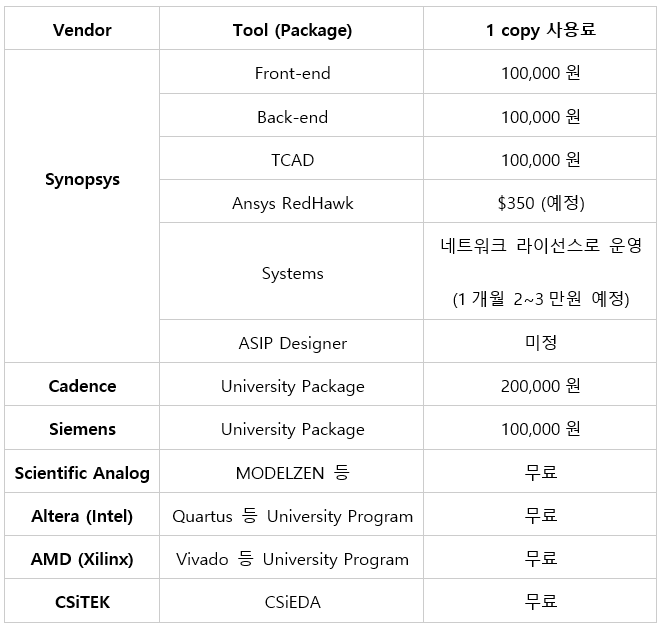The height and width of the screenshot is (629, 661).
Task: Select the Siemens vendor cell
Action: tap(82, 429)
